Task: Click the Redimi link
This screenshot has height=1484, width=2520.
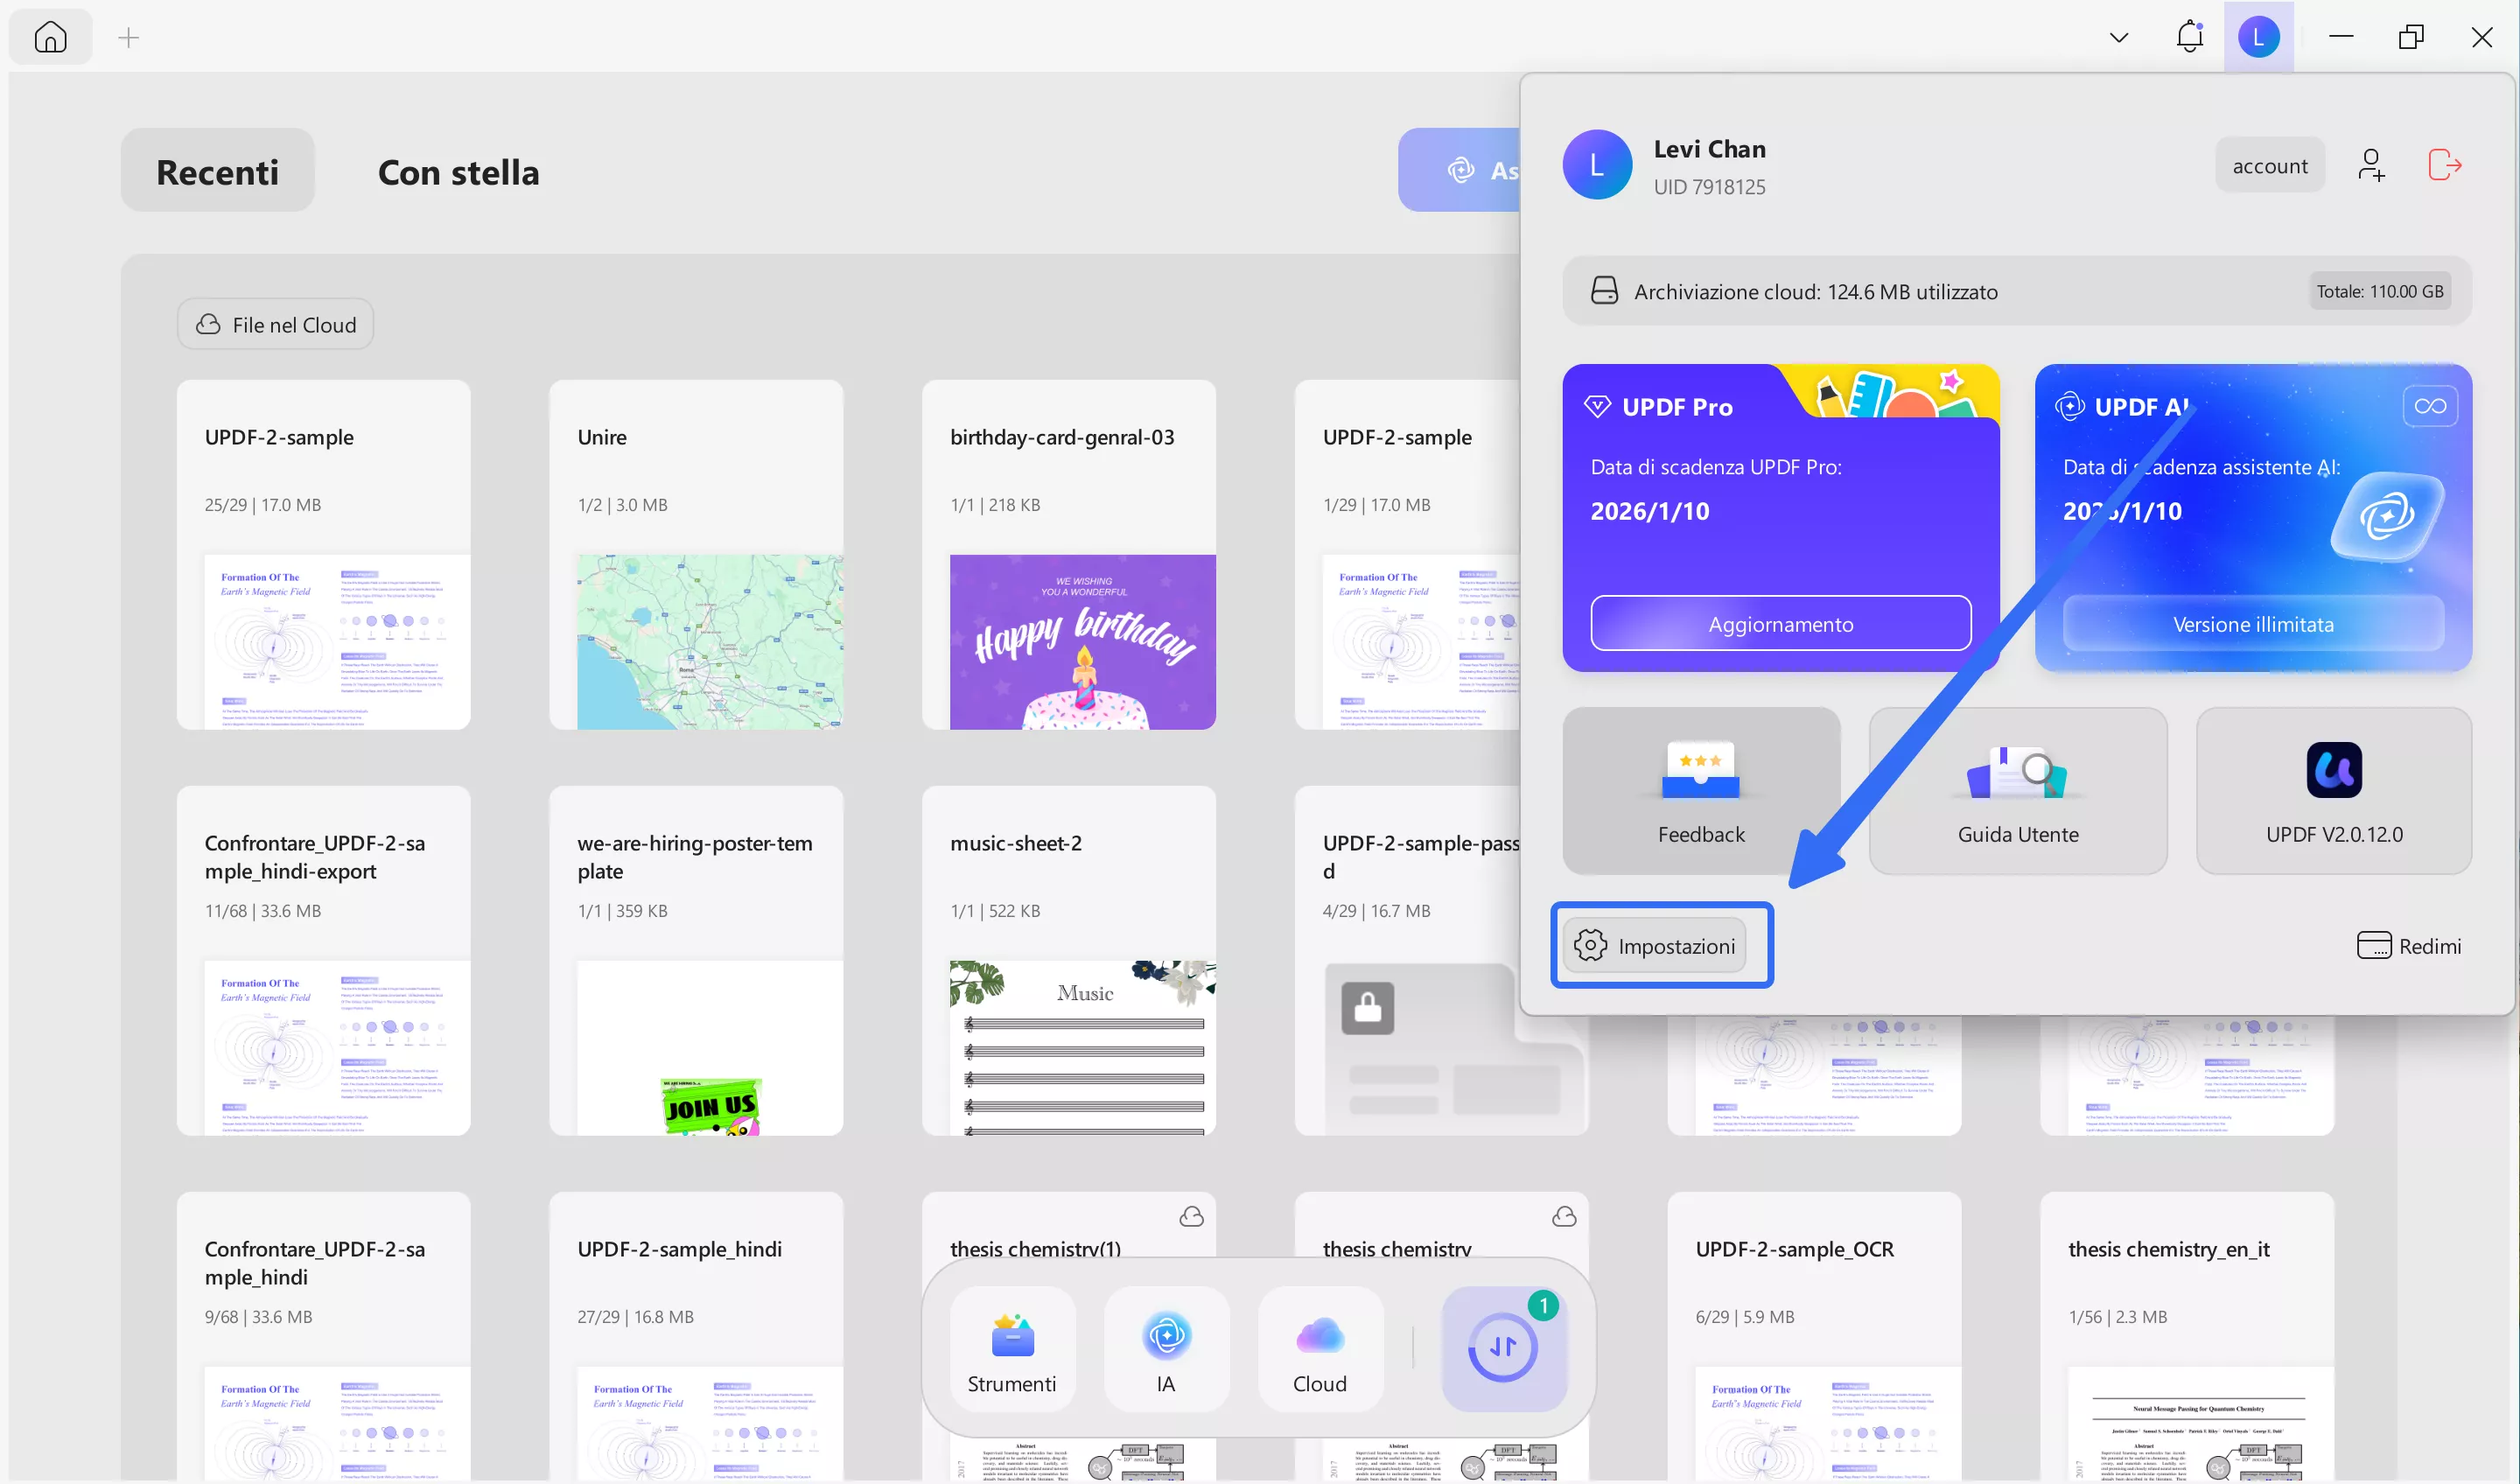Action: [2409, 946]
